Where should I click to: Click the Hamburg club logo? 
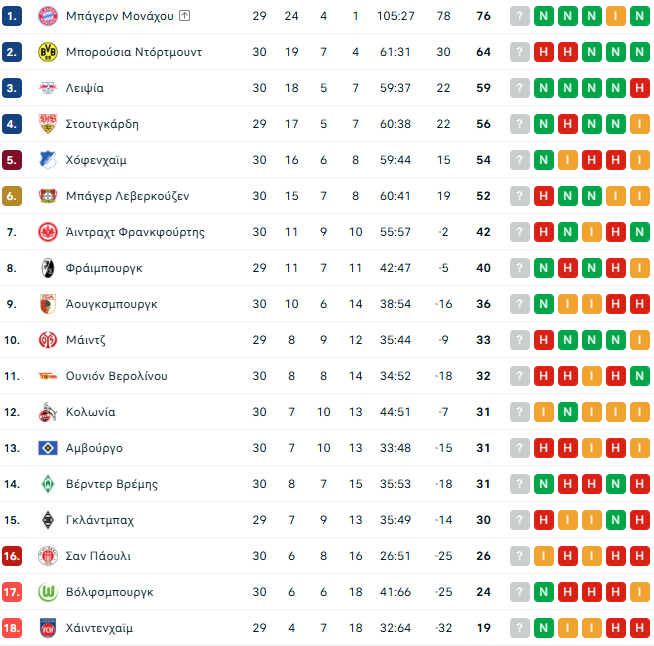[x=47, y=448]
